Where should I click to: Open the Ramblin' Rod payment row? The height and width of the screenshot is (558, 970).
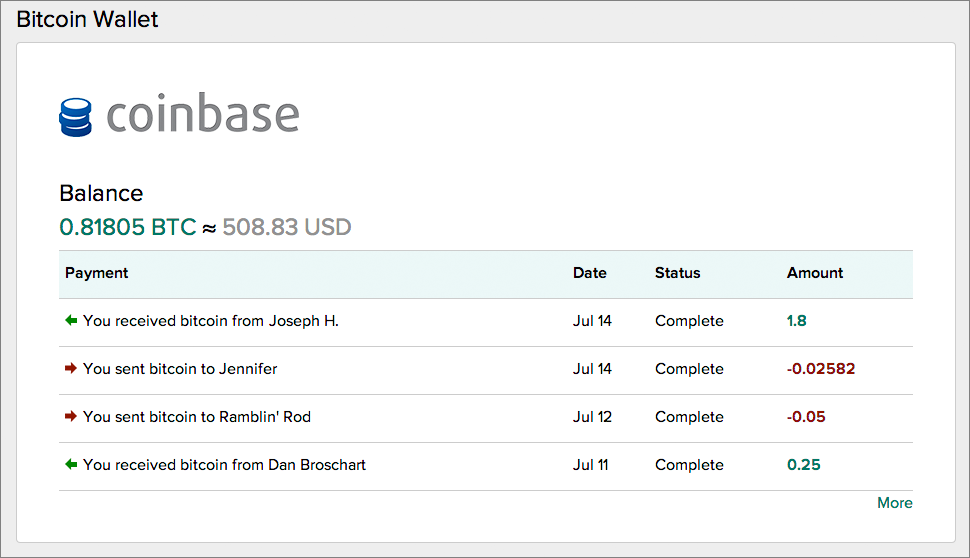[486, 418]
